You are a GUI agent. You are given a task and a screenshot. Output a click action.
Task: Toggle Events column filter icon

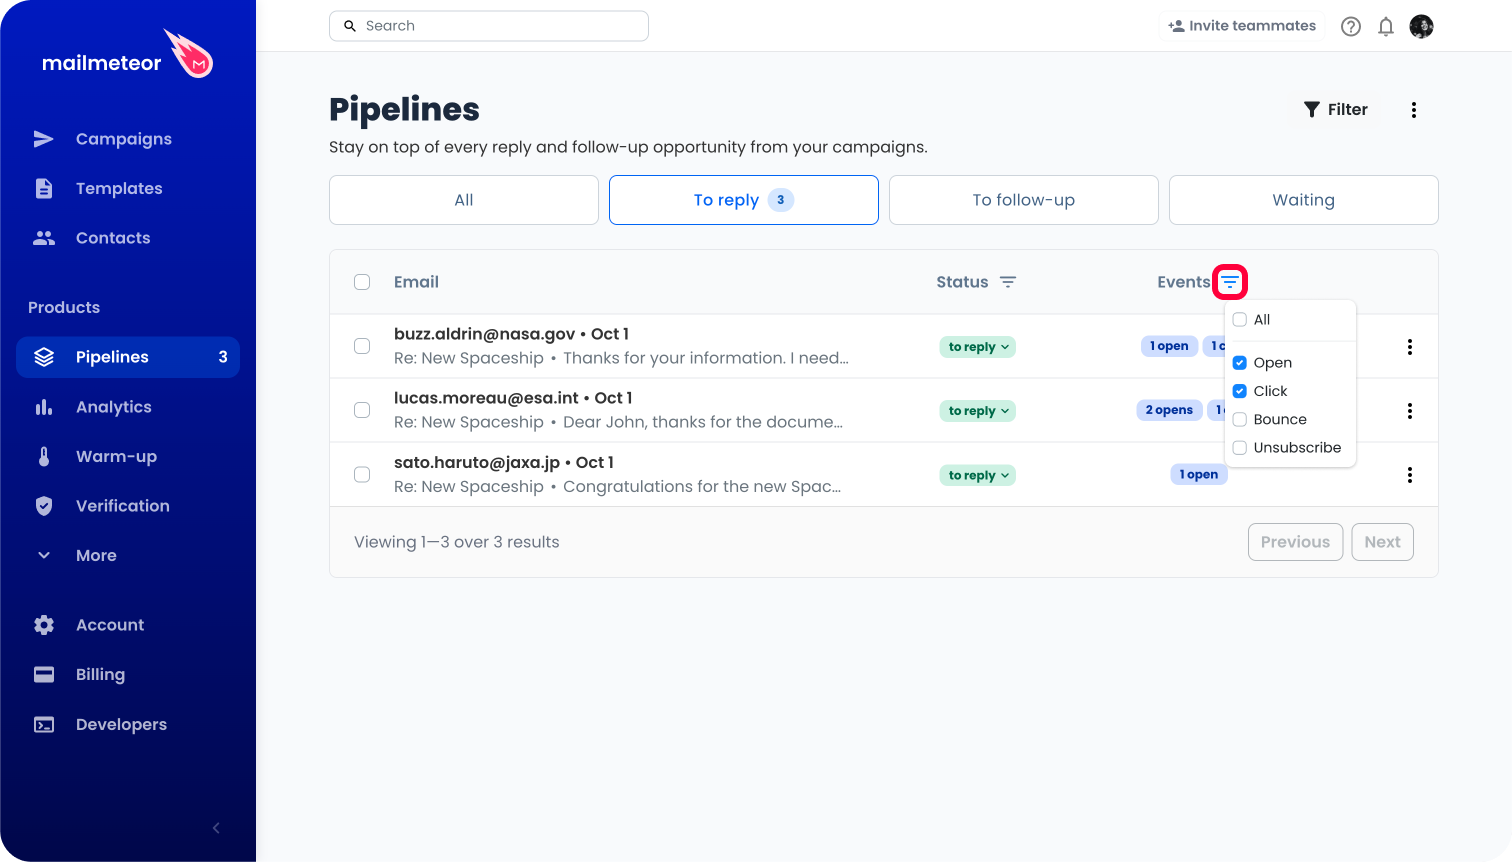(x=1230, y=282)
